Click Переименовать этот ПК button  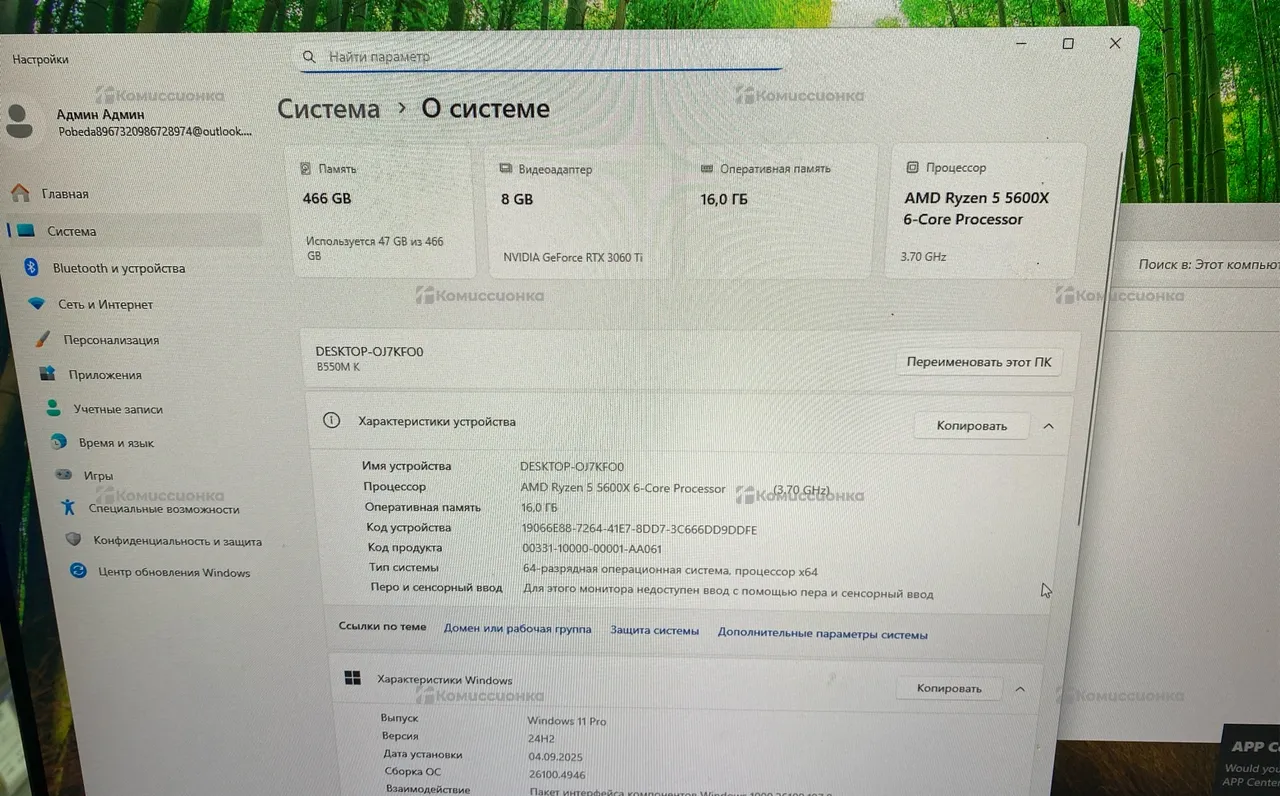click(979, 362)
